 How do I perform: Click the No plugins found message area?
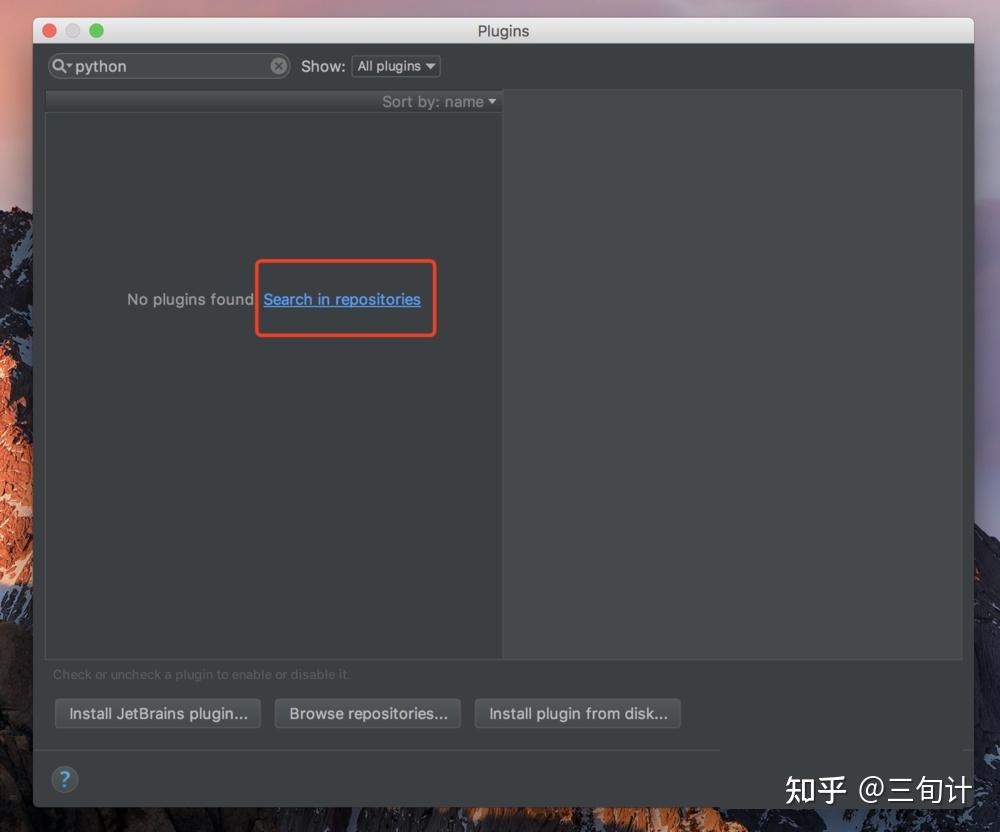point(190,299)
